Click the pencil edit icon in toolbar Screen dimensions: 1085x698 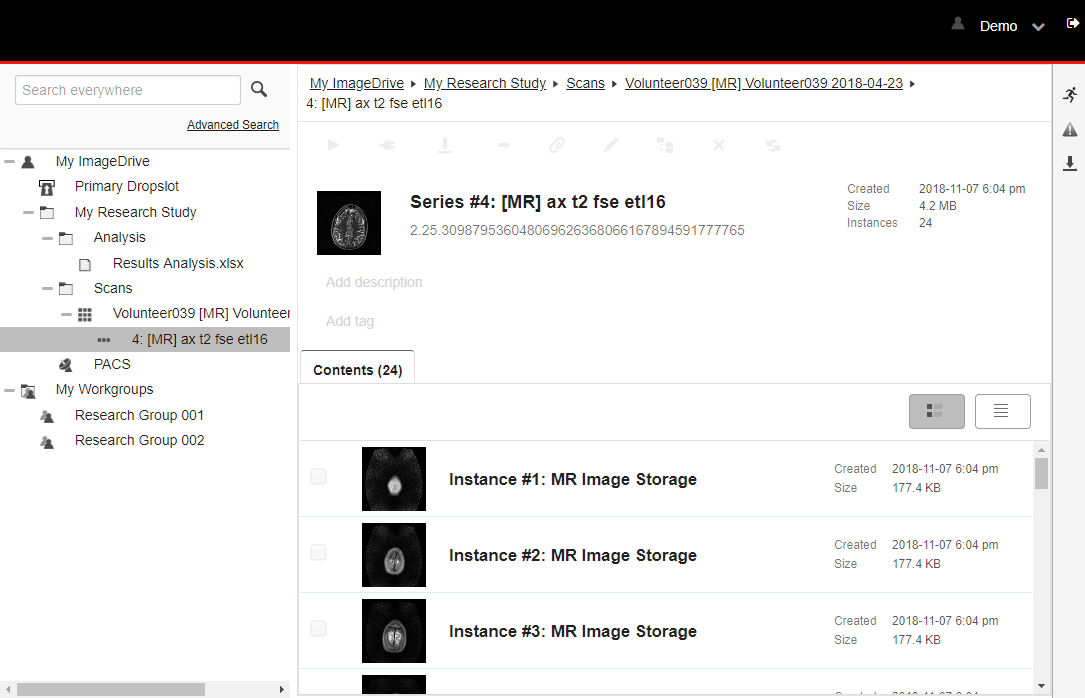pos(611,145)
